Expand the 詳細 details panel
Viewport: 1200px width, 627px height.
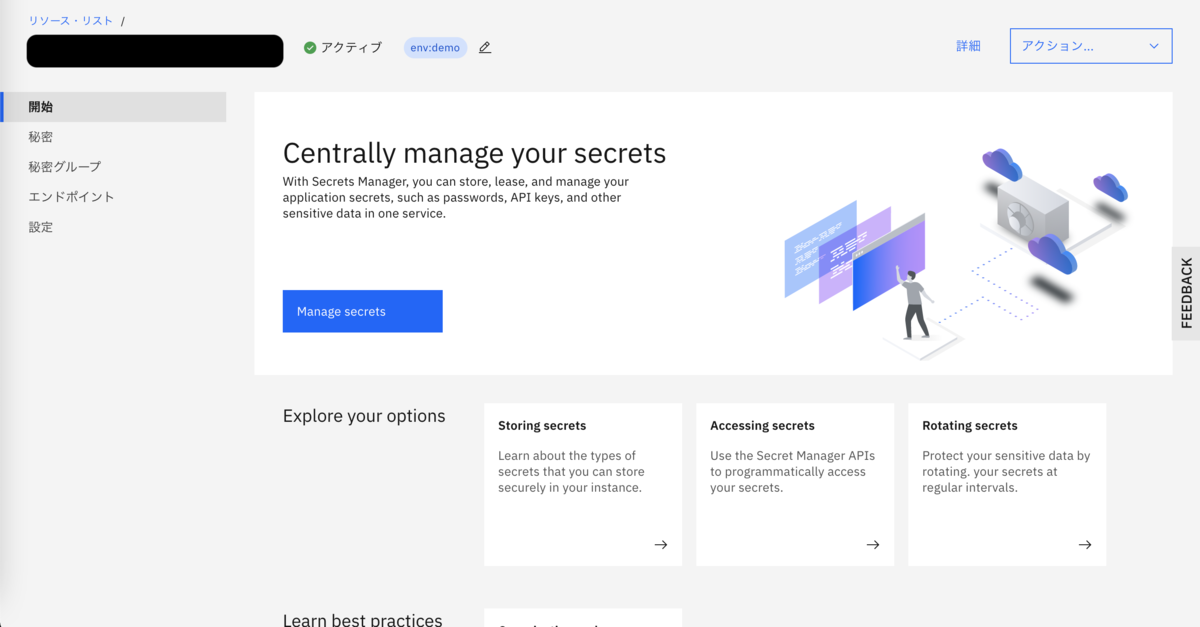pyautogui.click(x=968, y=45)
